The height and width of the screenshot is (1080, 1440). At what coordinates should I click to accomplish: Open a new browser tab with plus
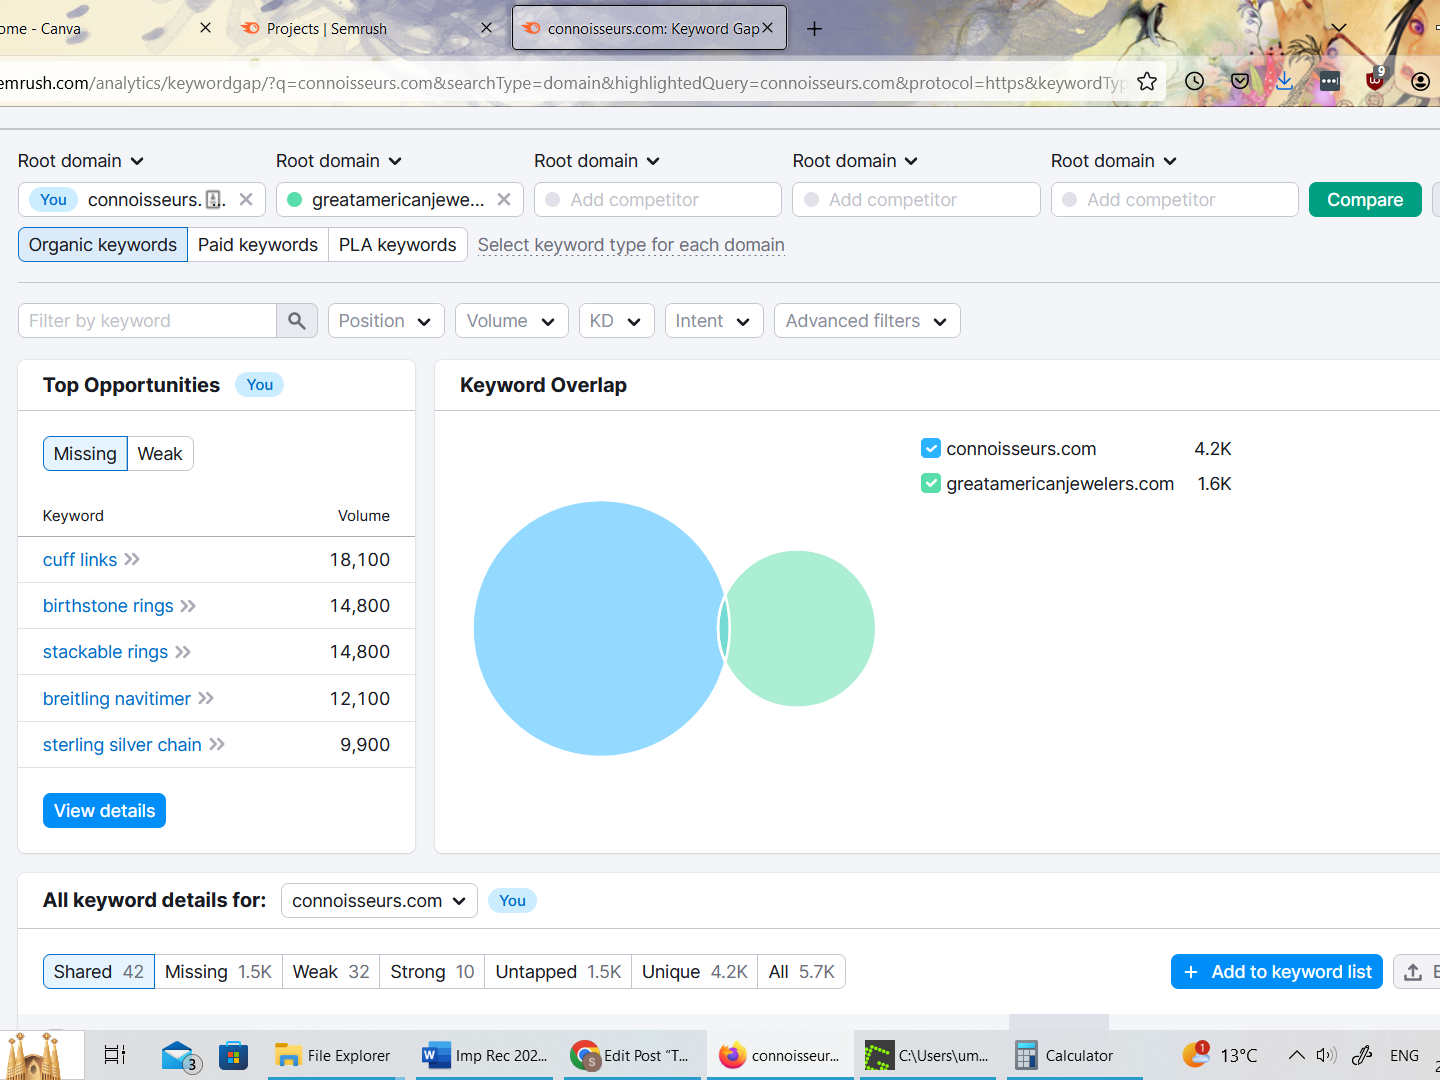coord(814,29)
